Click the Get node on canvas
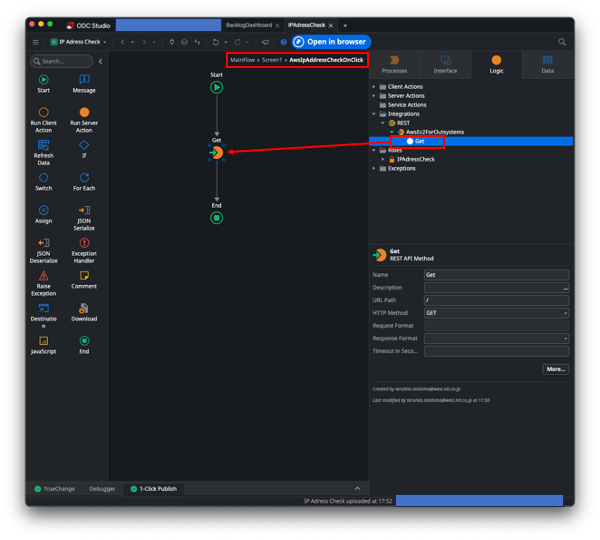 click(x=217, y=153)
